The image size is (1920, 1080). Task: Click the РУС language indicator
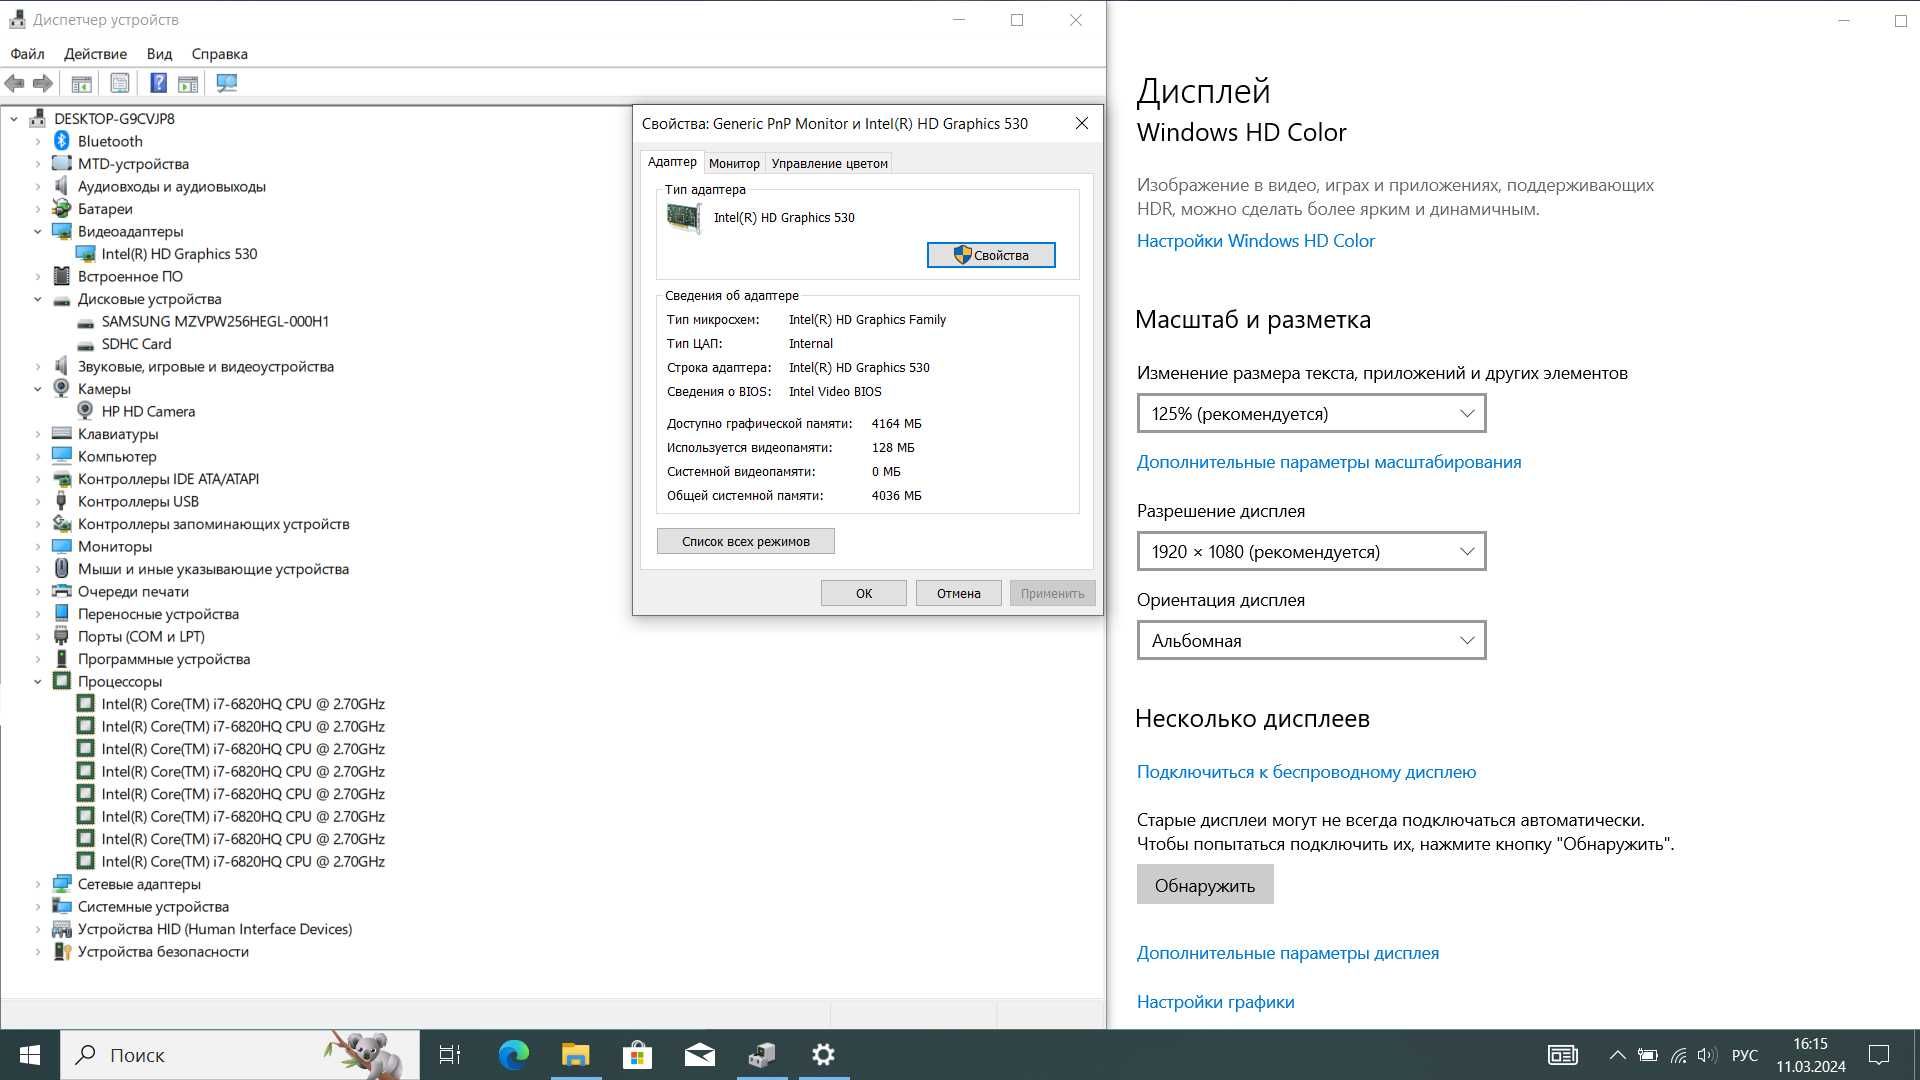[x=1744, y=1055]
